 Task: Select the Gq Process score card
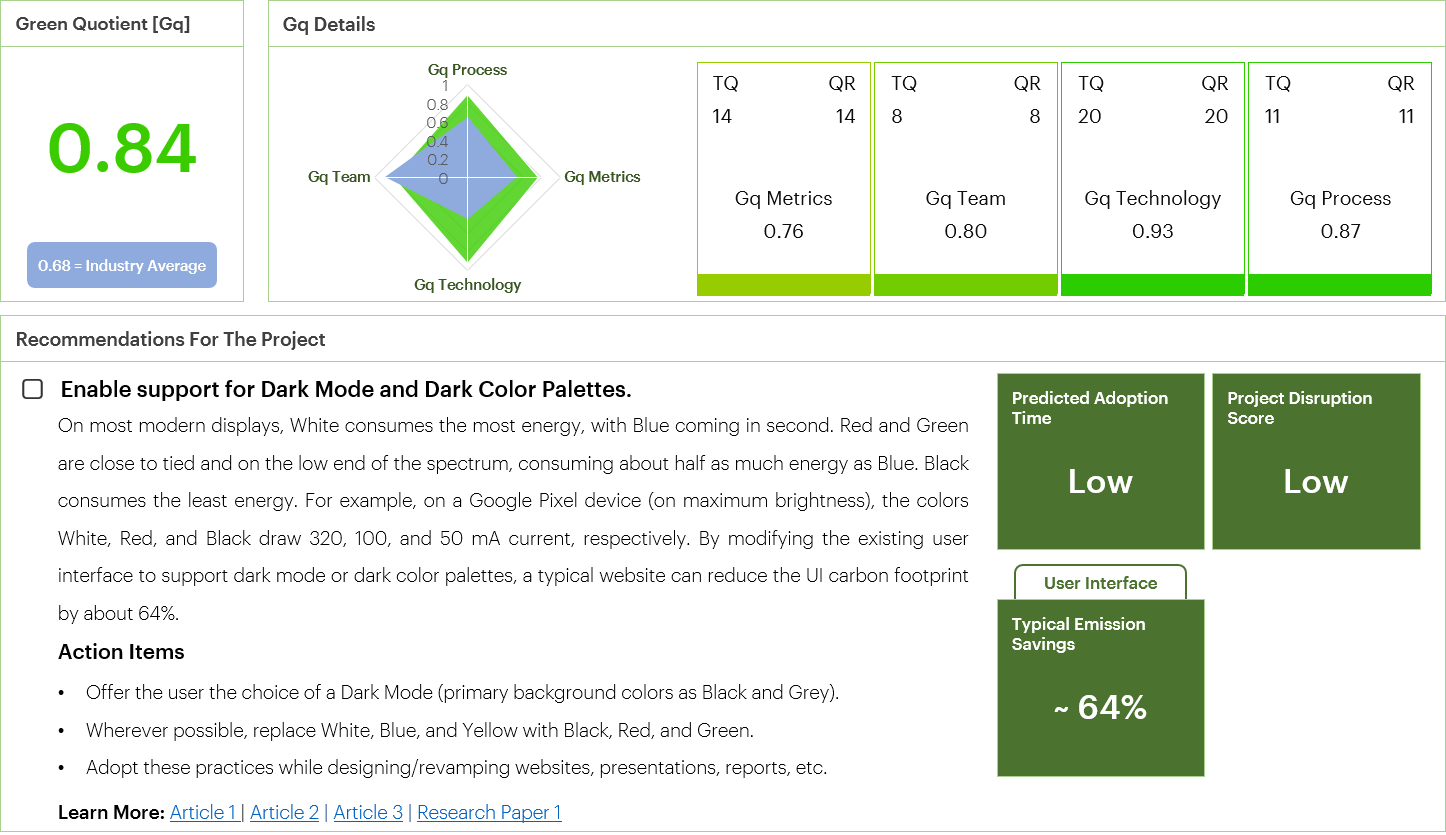pyautogui.click(x=1340, y=170)
